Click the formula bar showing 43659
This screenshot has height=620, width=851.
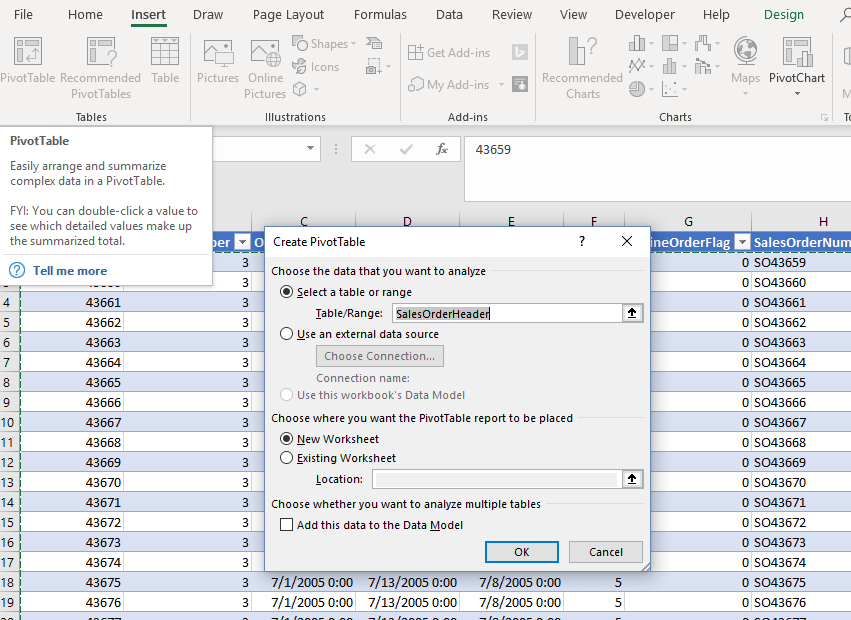tap(657, 168)
